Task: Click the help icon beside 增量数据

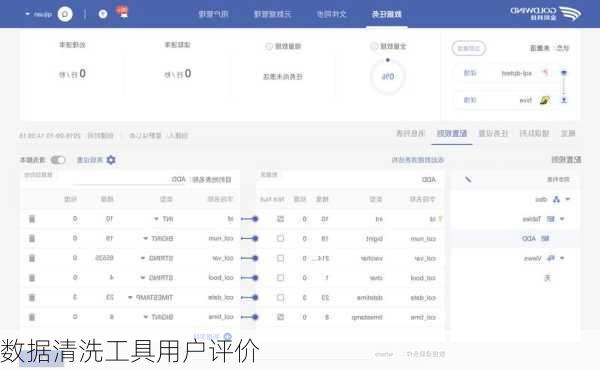Action: click(269, 46)
